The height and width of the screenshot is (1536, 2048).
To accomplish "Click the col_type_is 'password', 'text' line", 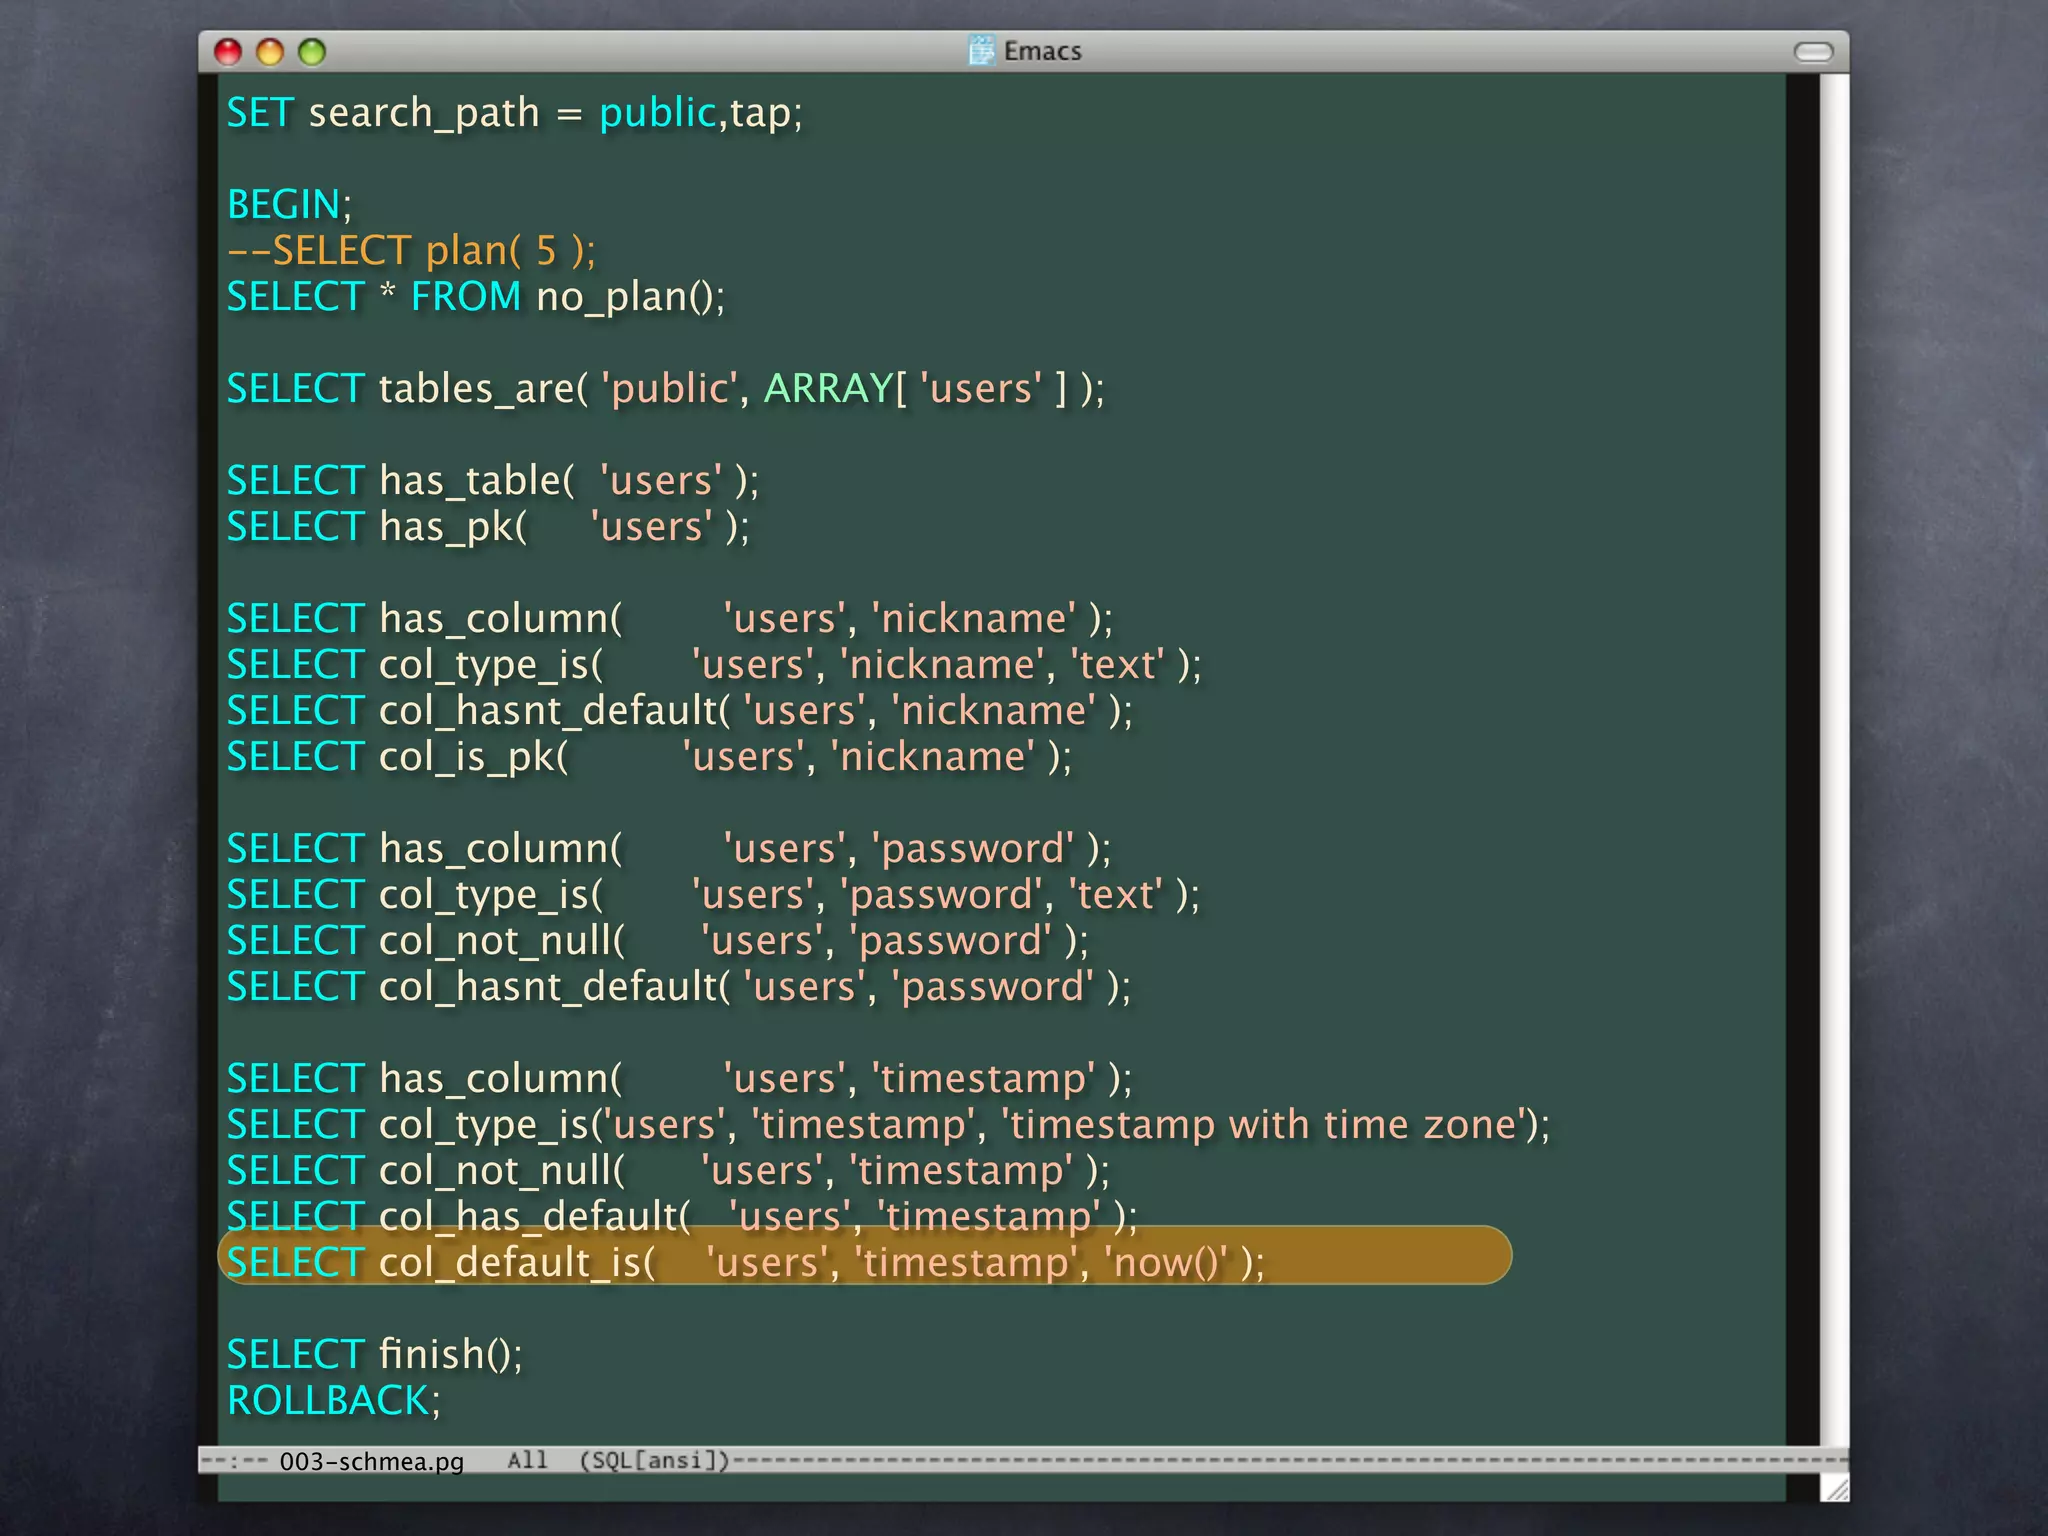I will click(713, 895).
